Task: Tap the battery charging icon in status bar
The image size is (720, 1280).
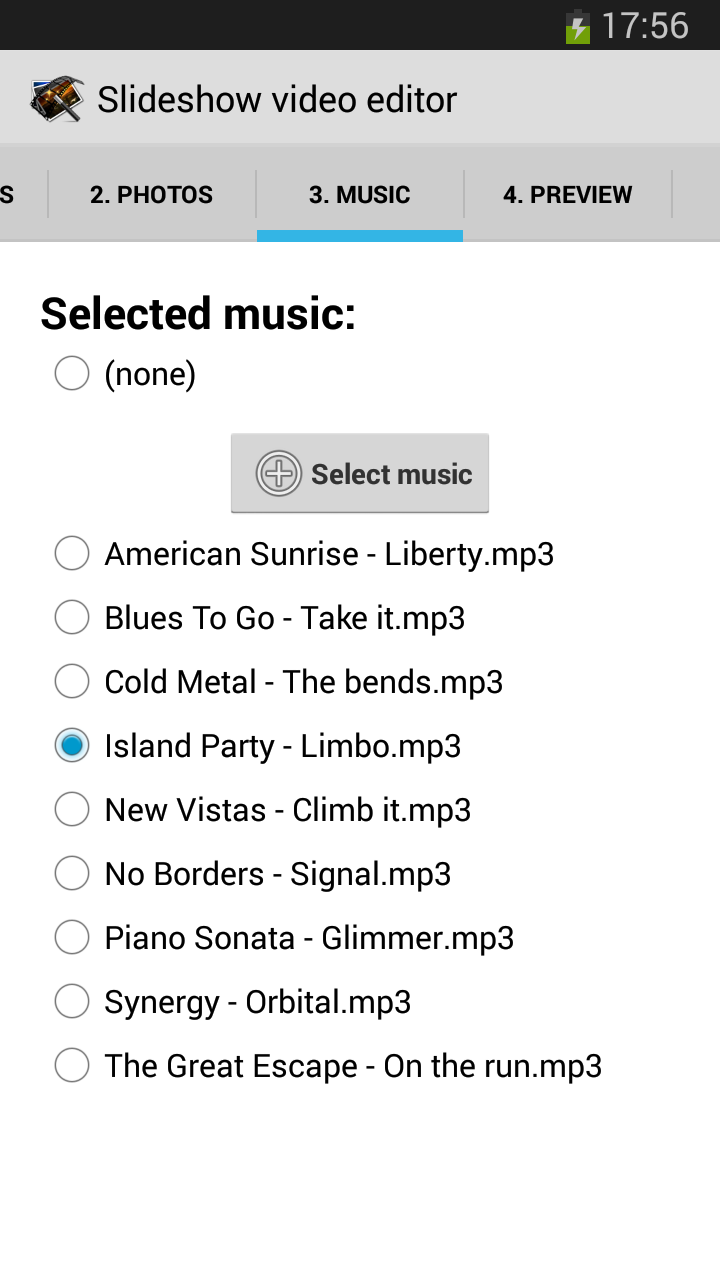Action: pyautogui.click(x=577, y=26)
